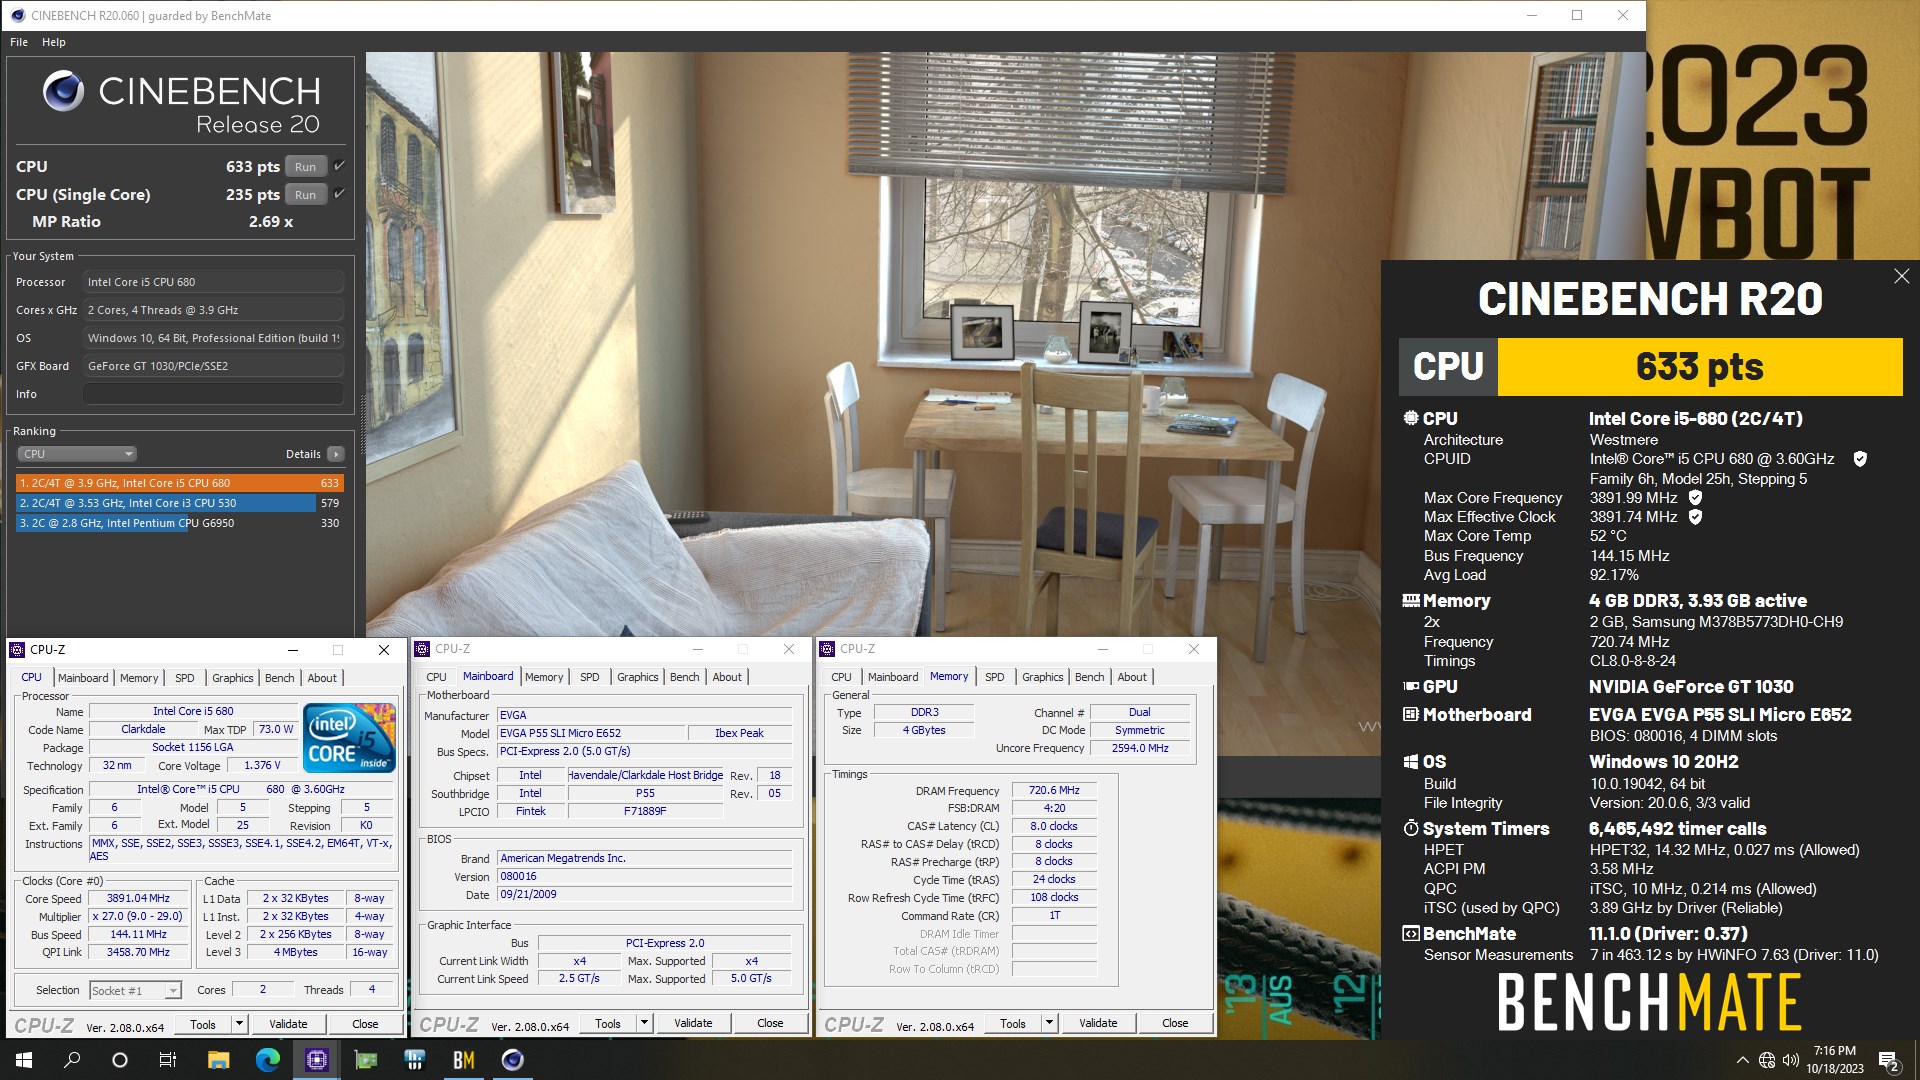Viewport: 1920px width, 1080px height.
Task: Toggle the CPU Single Core test checkbox
Action: (x=340, y=194)
